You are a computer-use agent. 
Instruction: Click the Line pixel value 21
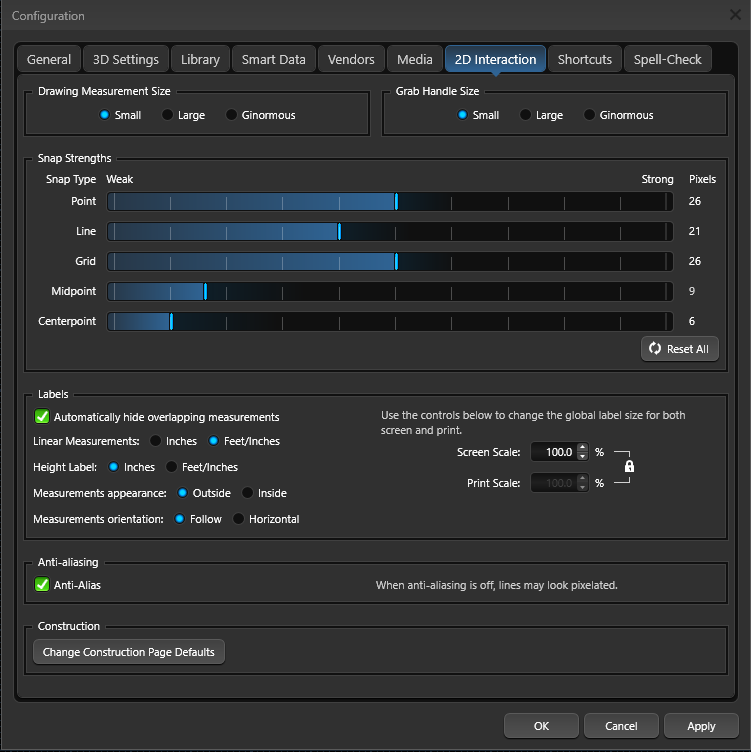point(694,231)
